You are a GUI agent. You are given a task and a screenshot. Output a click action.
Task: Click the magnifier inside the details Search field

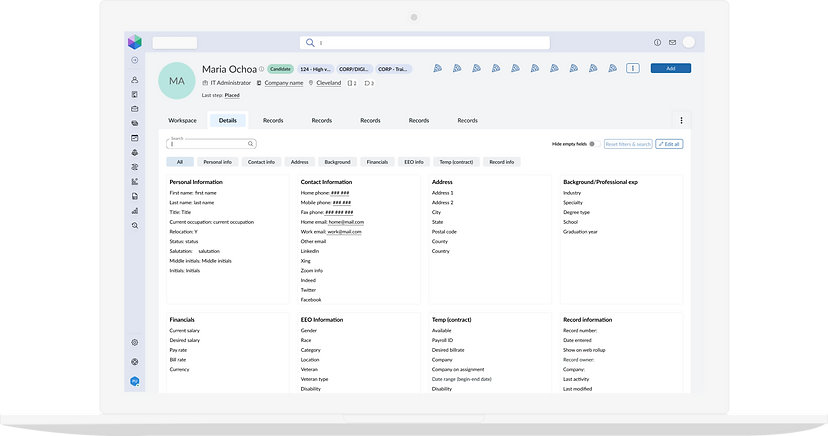coord(251,144)
